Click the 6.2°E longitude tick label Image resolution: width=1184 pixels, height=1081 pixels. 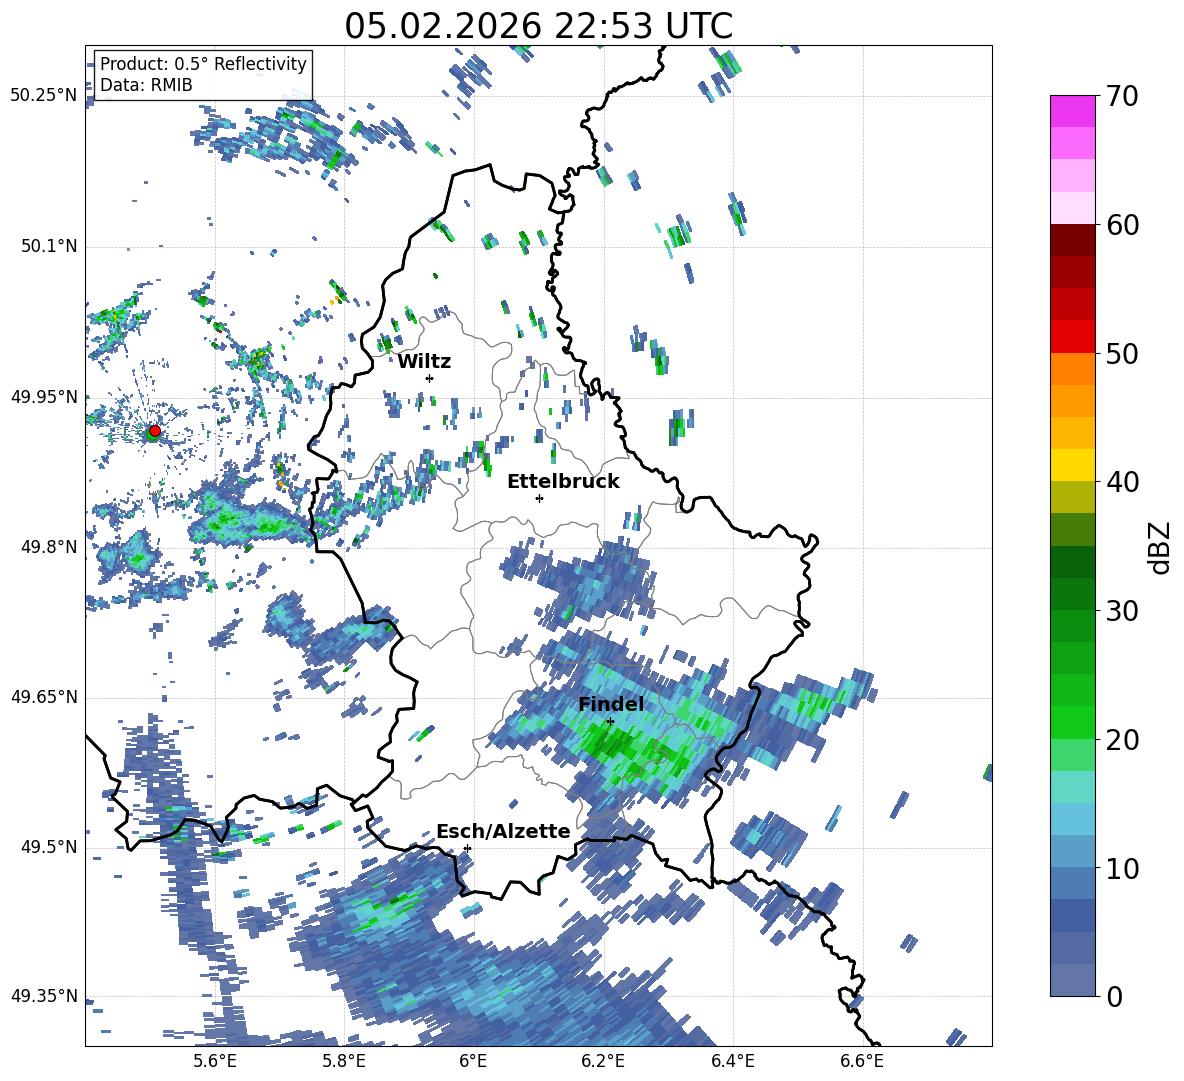[603, 1061]
